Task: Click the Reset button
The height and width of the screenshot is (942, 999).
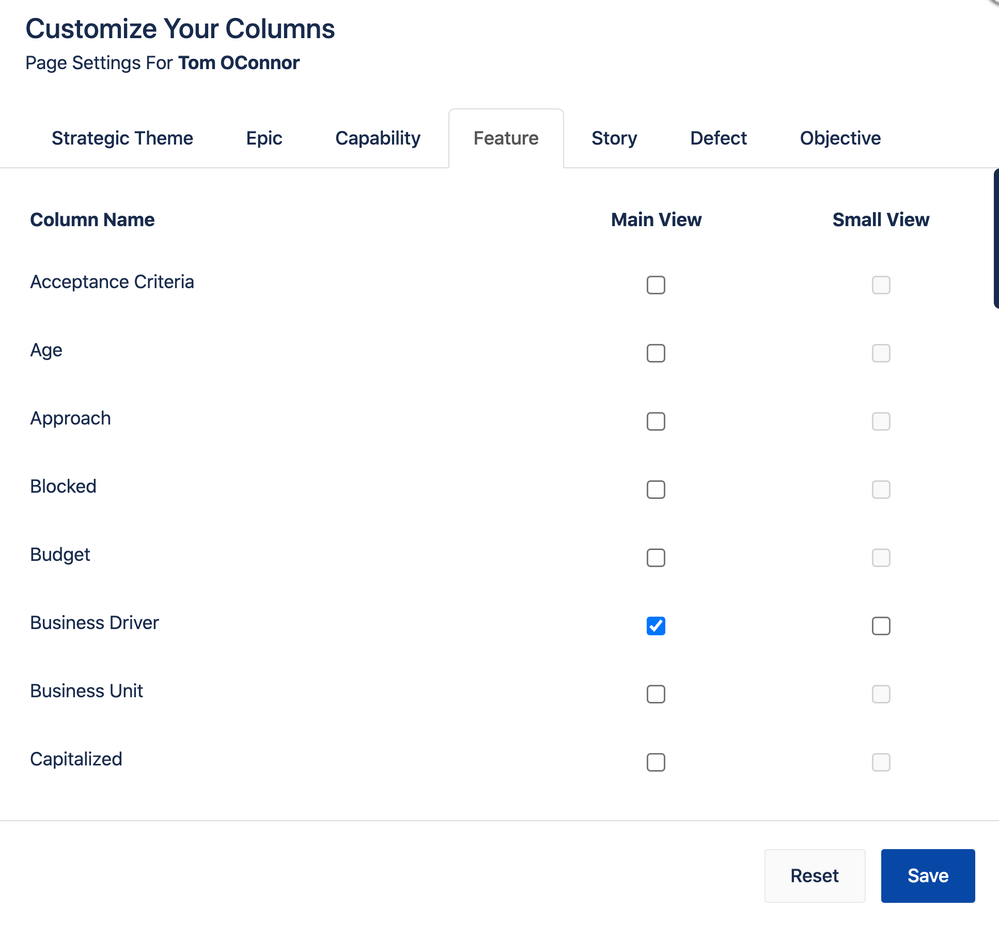Action: point(814,876)
